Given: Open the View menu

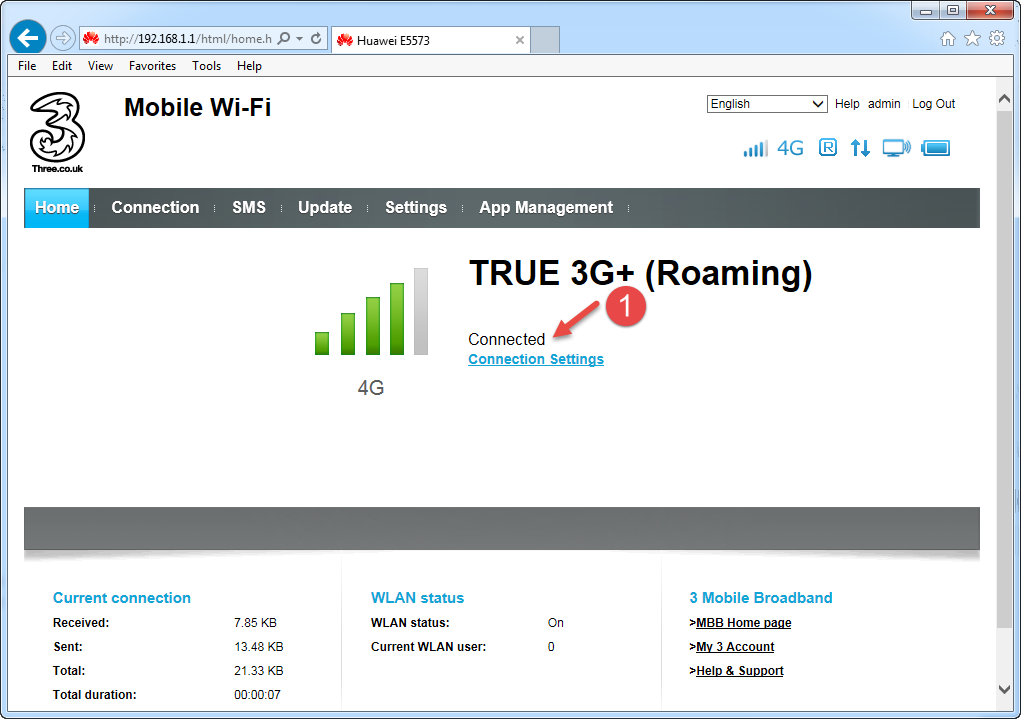Looking at the screenshot, I should (100, 66).
